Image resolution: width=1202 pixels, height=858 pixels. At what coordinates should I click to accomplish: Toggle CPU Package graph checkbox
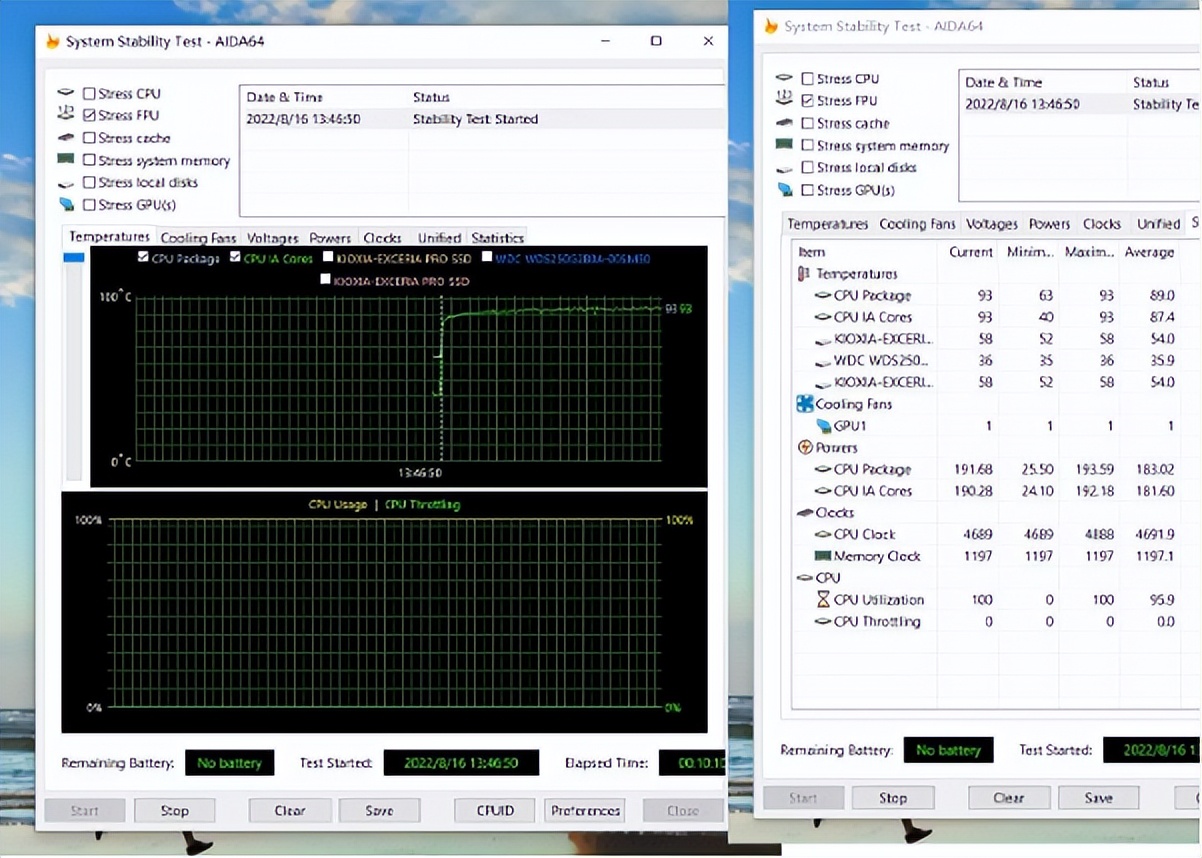click(x=143, y=258)
